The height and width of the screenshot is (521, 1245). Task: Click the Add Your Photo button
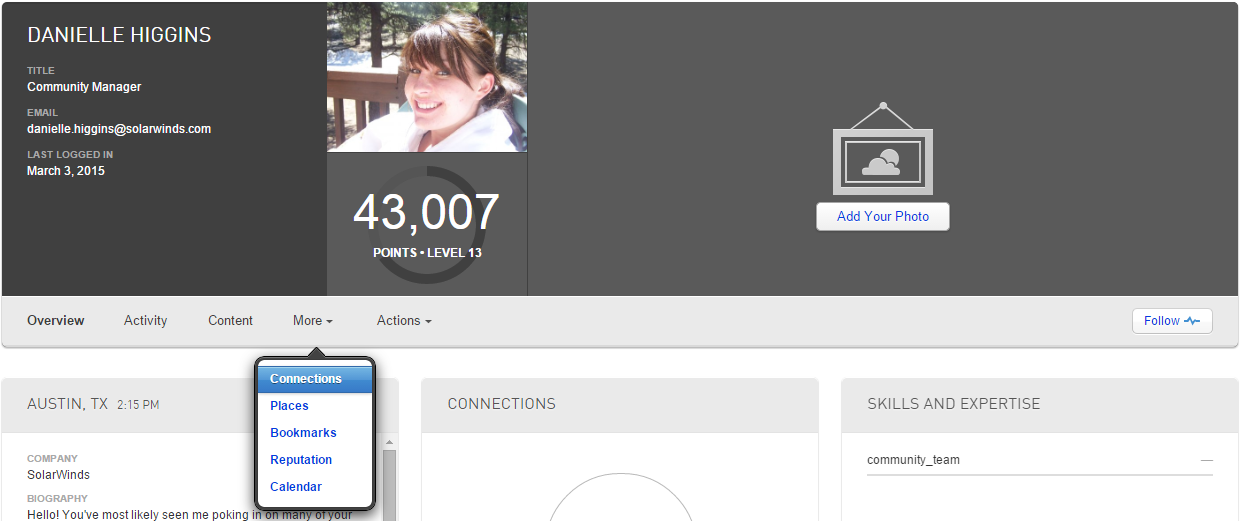(883, 217)
